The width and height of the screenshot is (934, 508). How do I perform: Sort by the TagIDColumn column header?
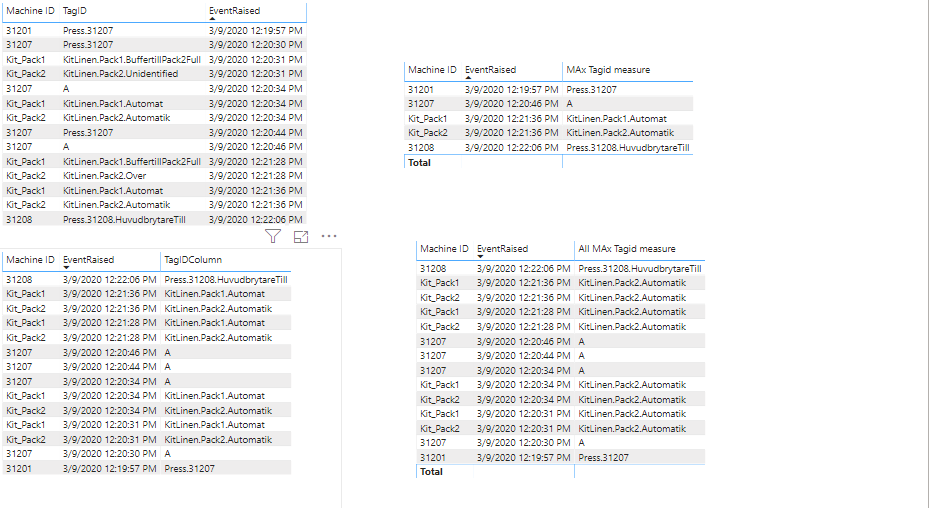[x=193, y=260]
